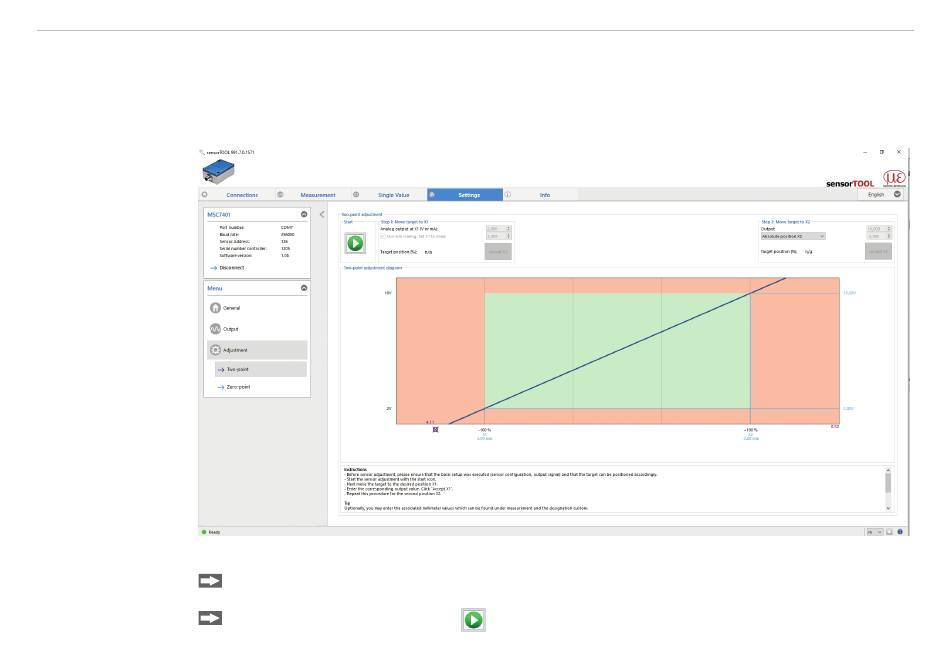Start the two-point adjustment with green play button
The width and height of the screenshot is (950, 665).
point(355,243)
